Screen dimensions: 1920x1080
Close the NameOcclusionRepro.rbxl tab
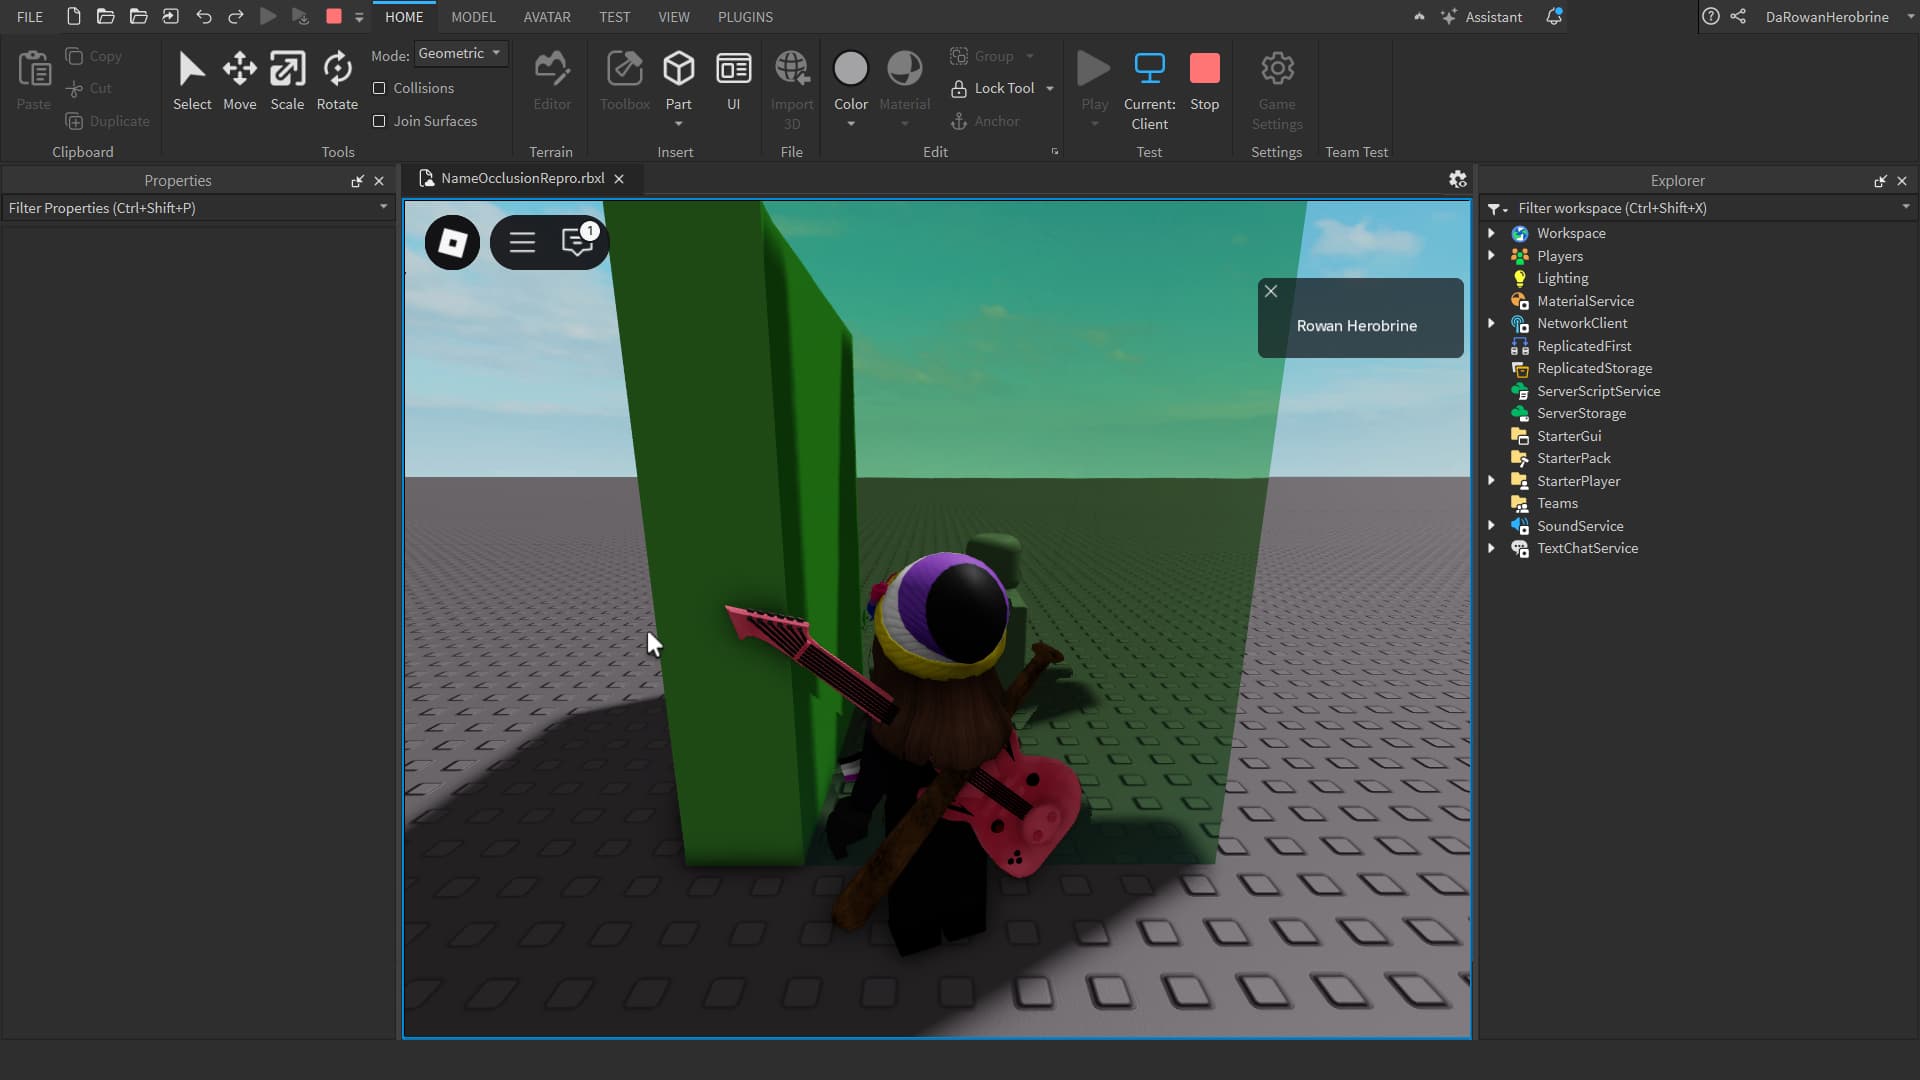[x=619, y=179]
